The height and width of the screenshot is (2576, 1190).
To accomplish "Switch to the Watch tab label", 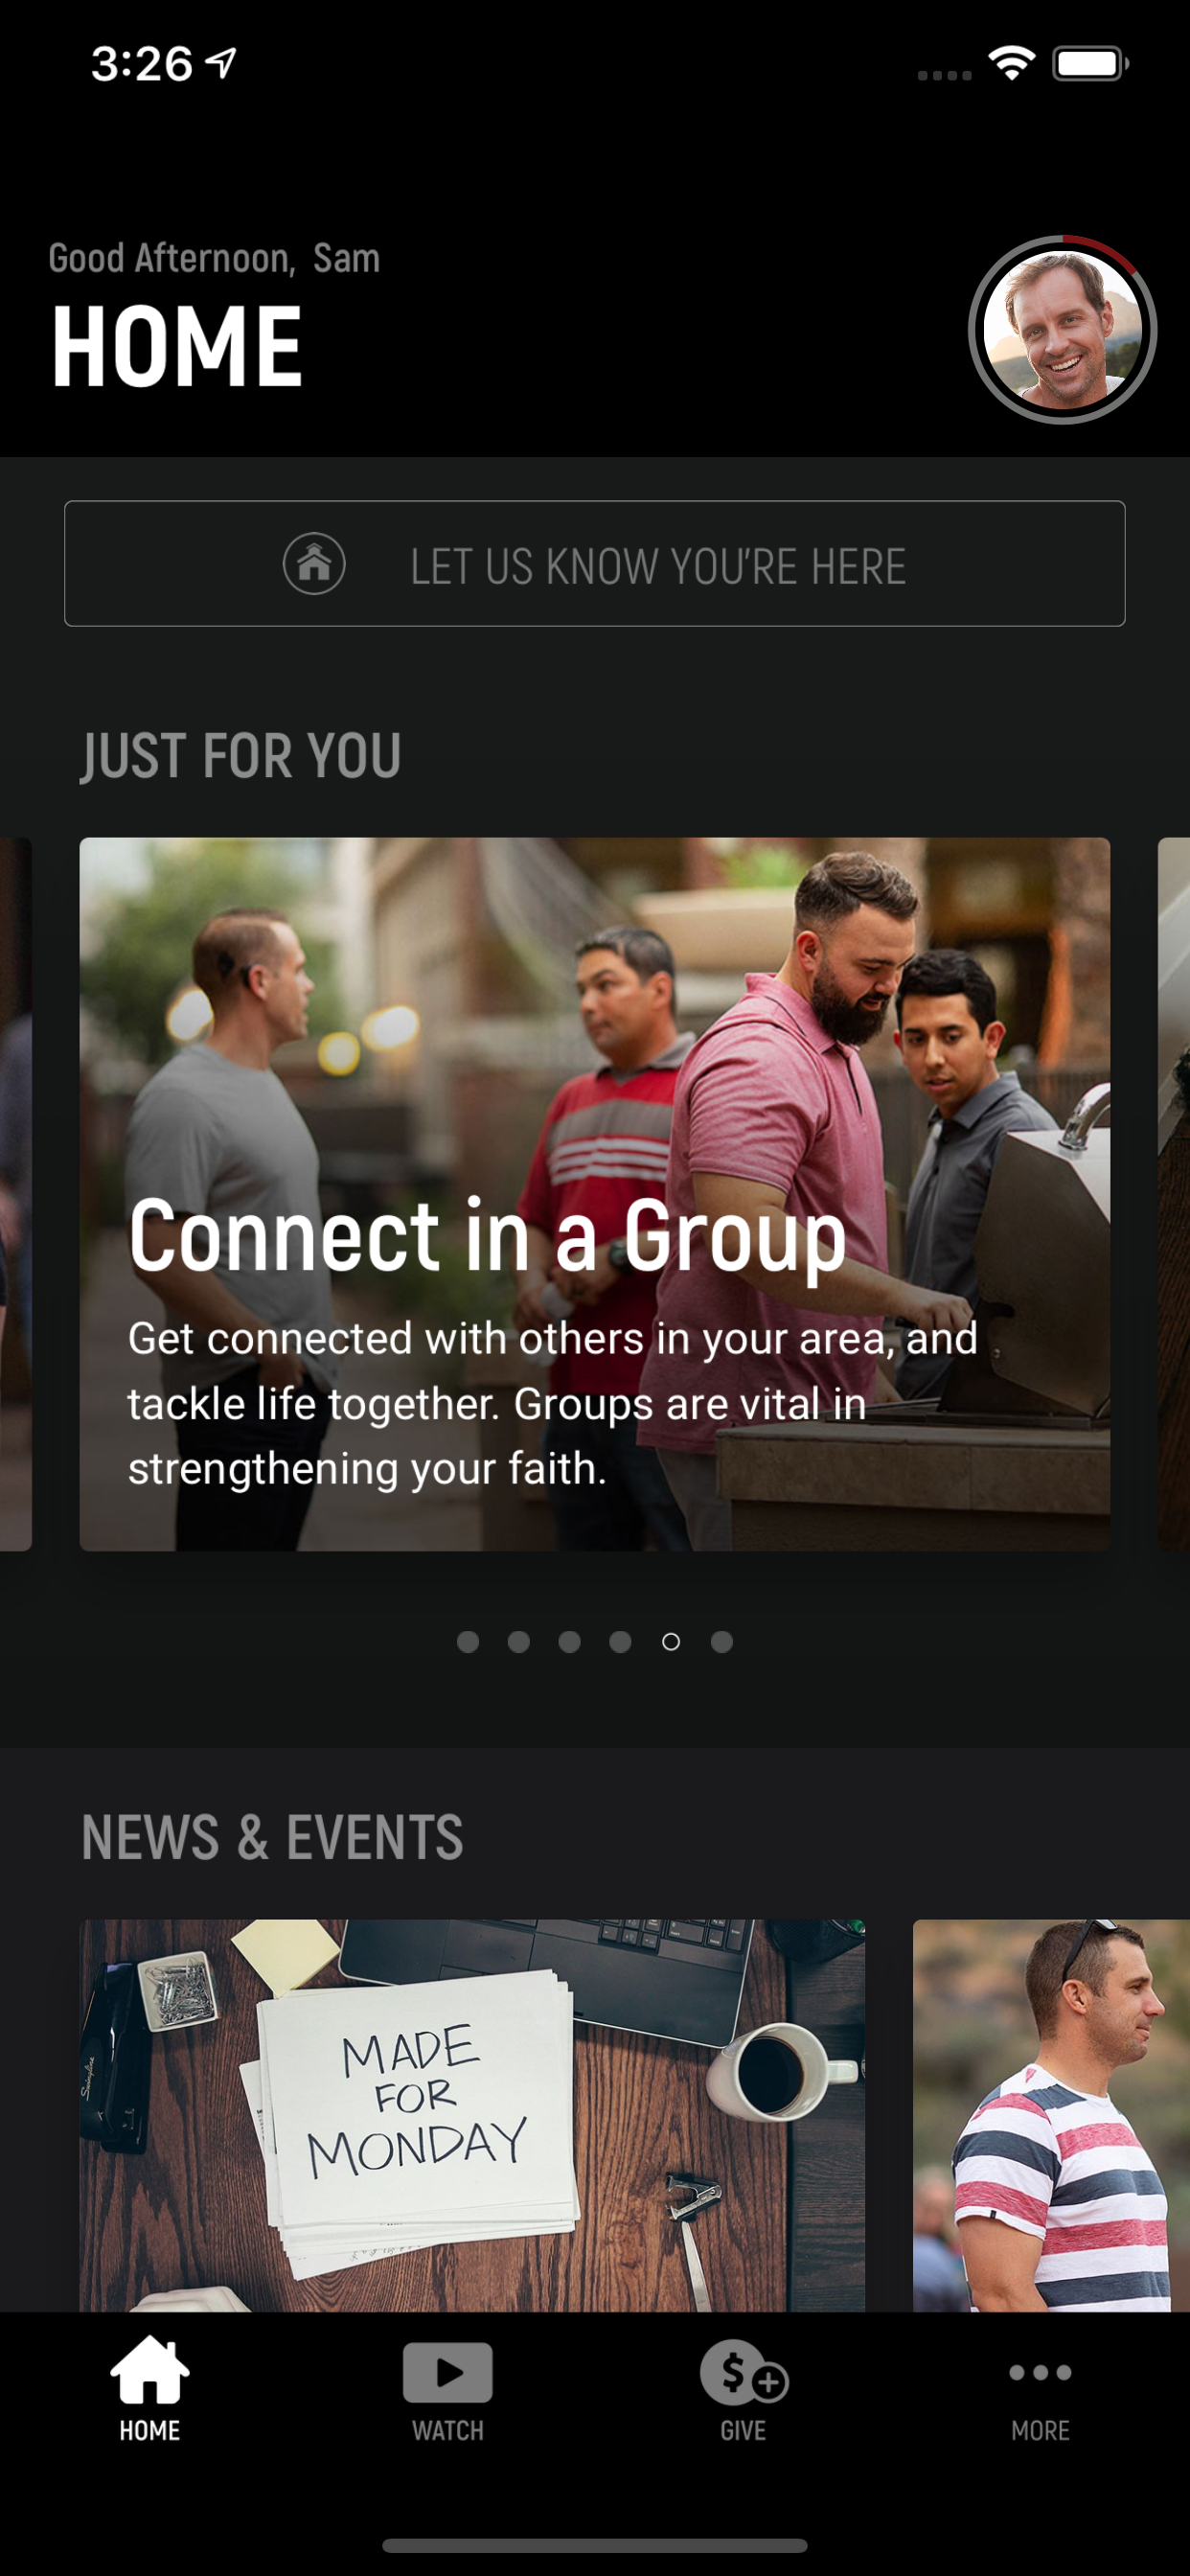I will [447, 2430].
